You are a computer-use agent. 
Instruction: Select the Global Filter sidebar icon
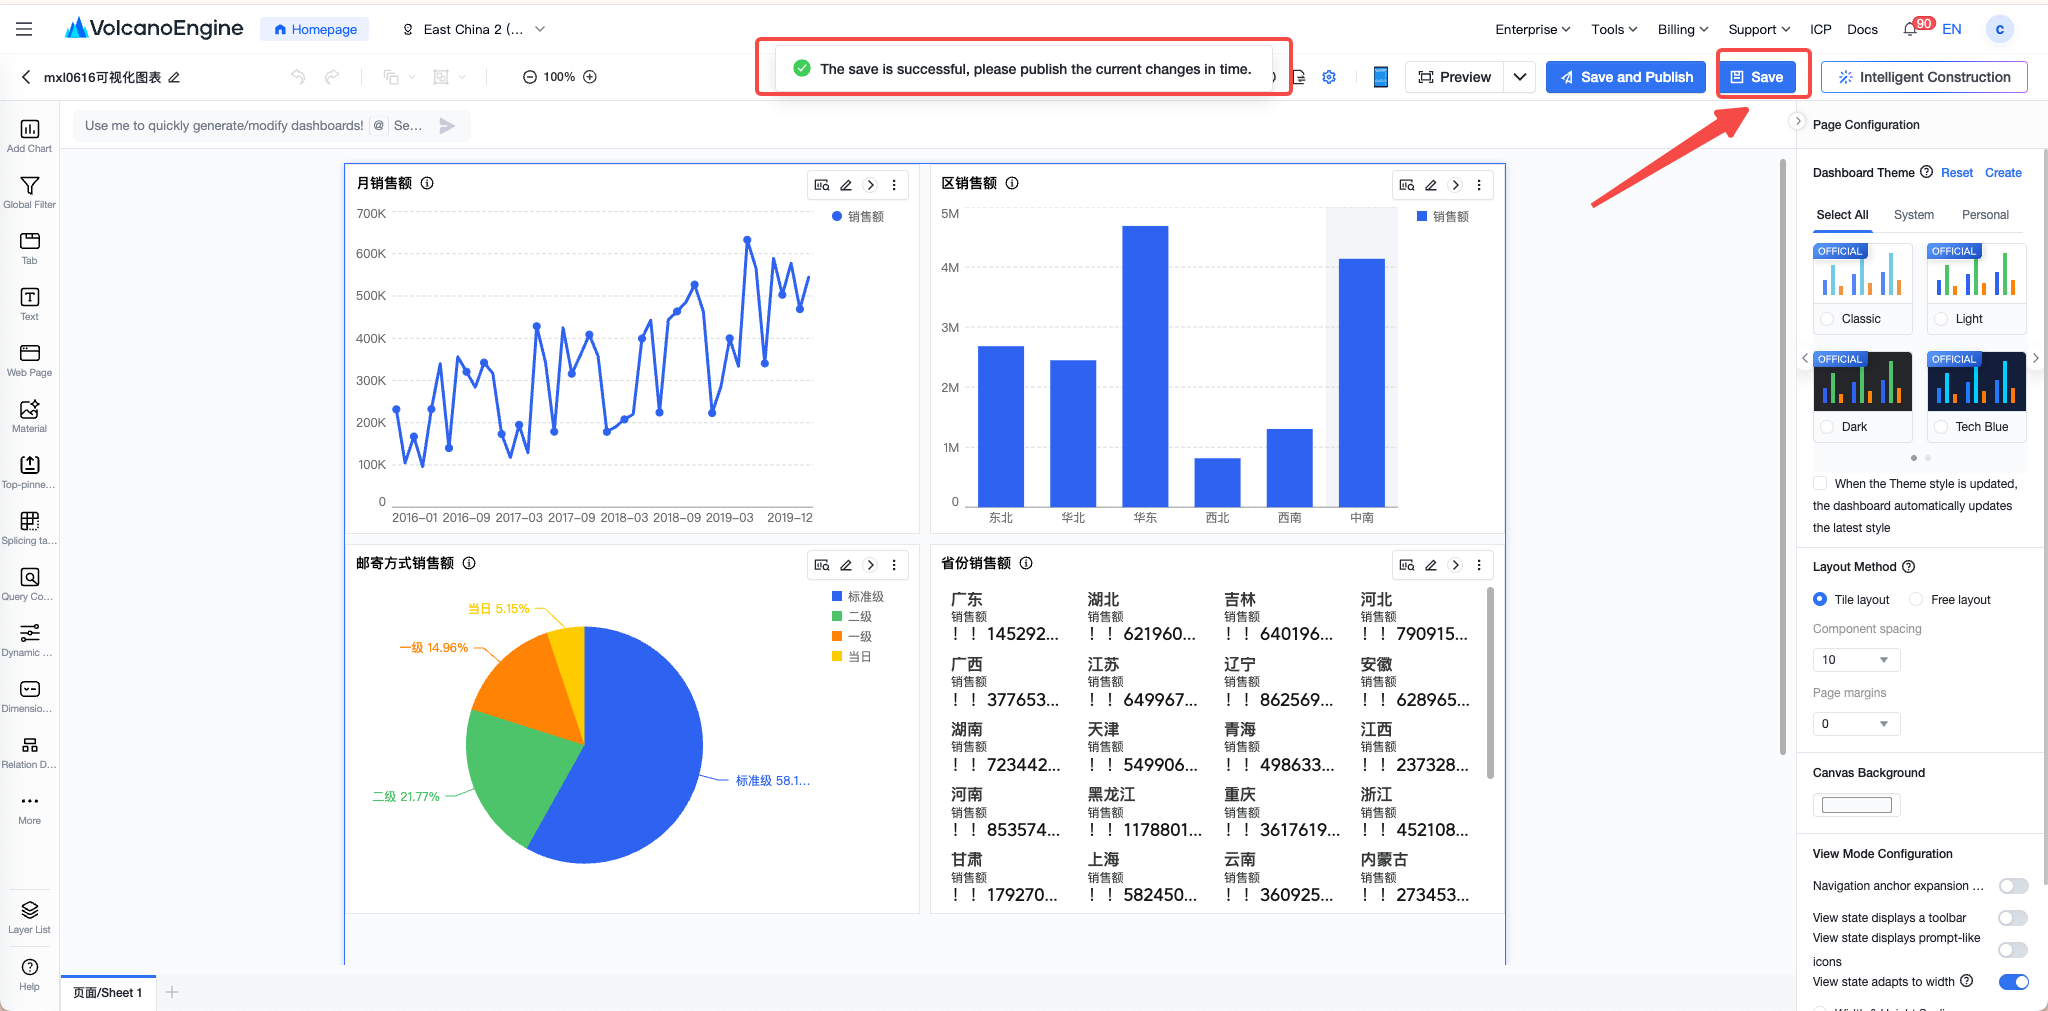(x=29, y=192)
